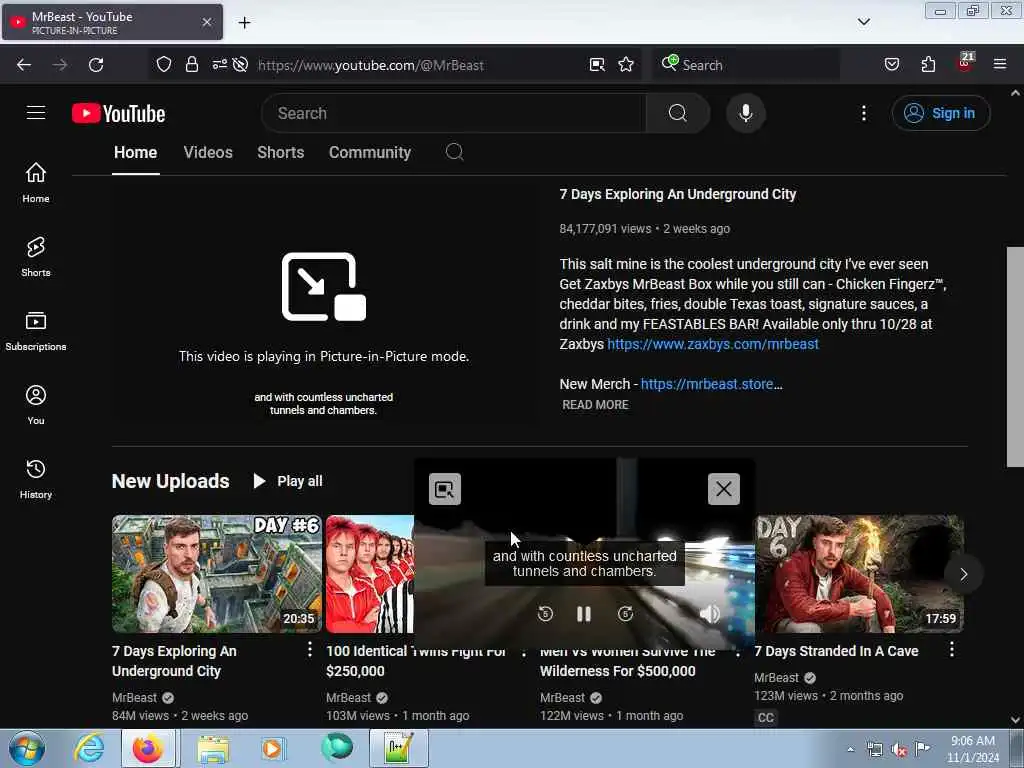Launch Internet Explorer from the taskbar

pos(89,748)
